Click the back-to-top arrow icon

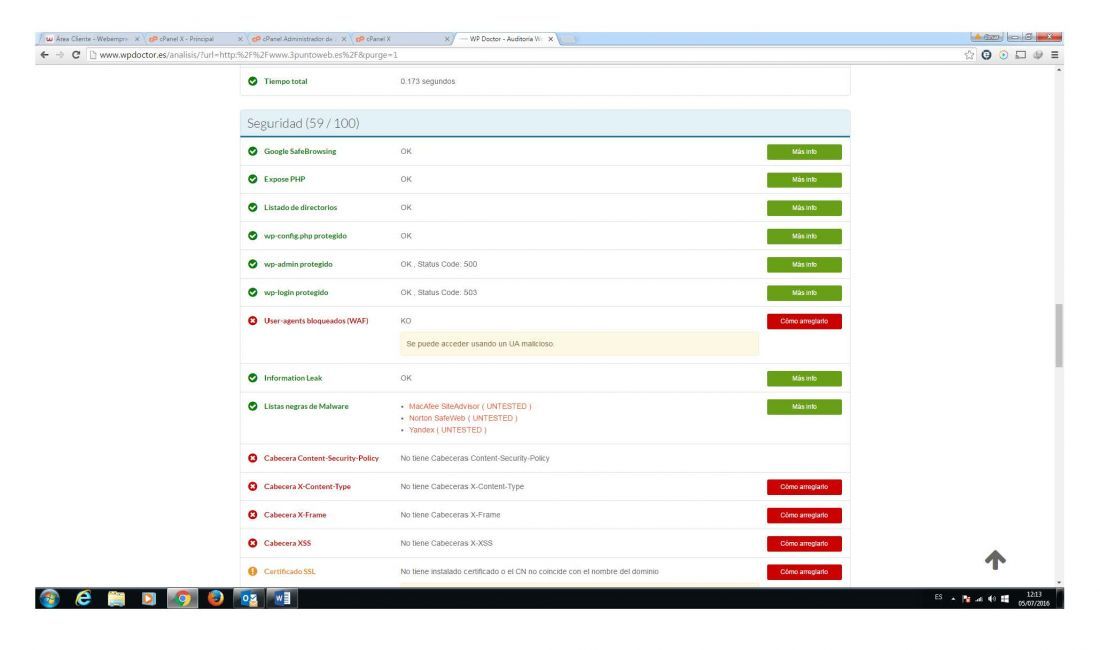tap(995, 560)
